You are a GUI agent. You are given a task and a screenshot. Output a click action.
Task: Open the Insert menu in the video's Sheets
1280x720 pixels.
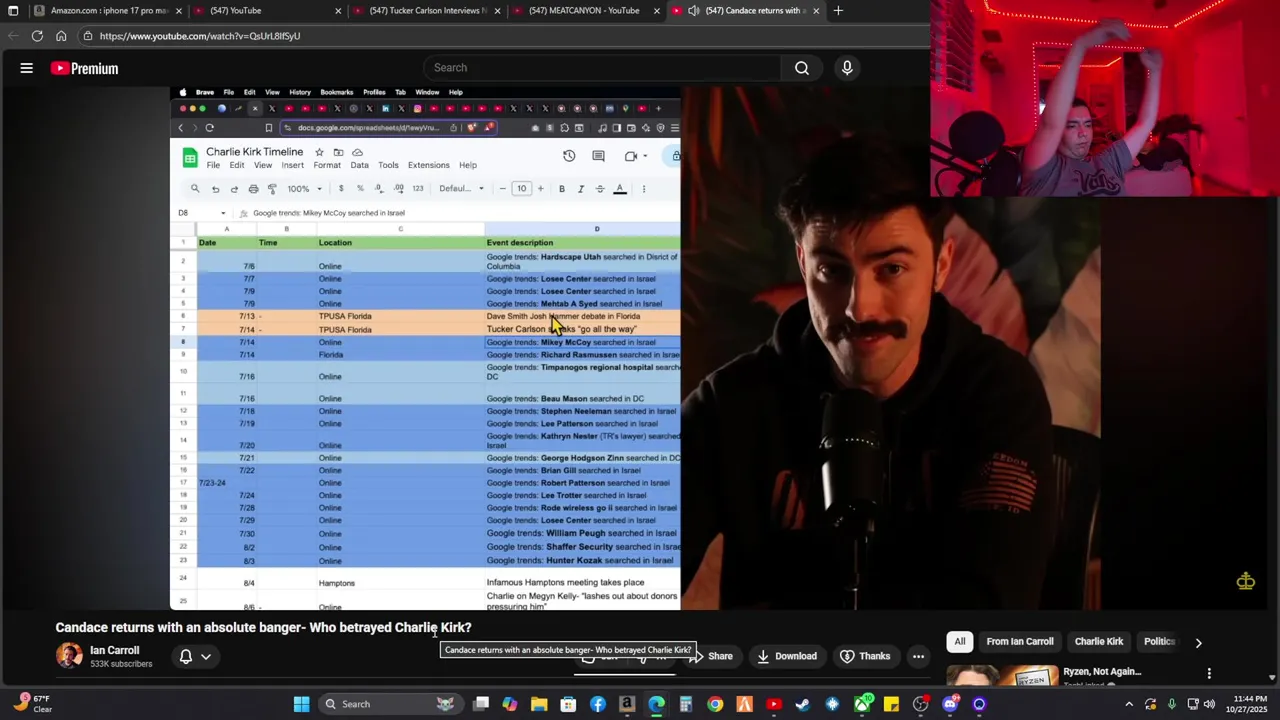[292, 165]
